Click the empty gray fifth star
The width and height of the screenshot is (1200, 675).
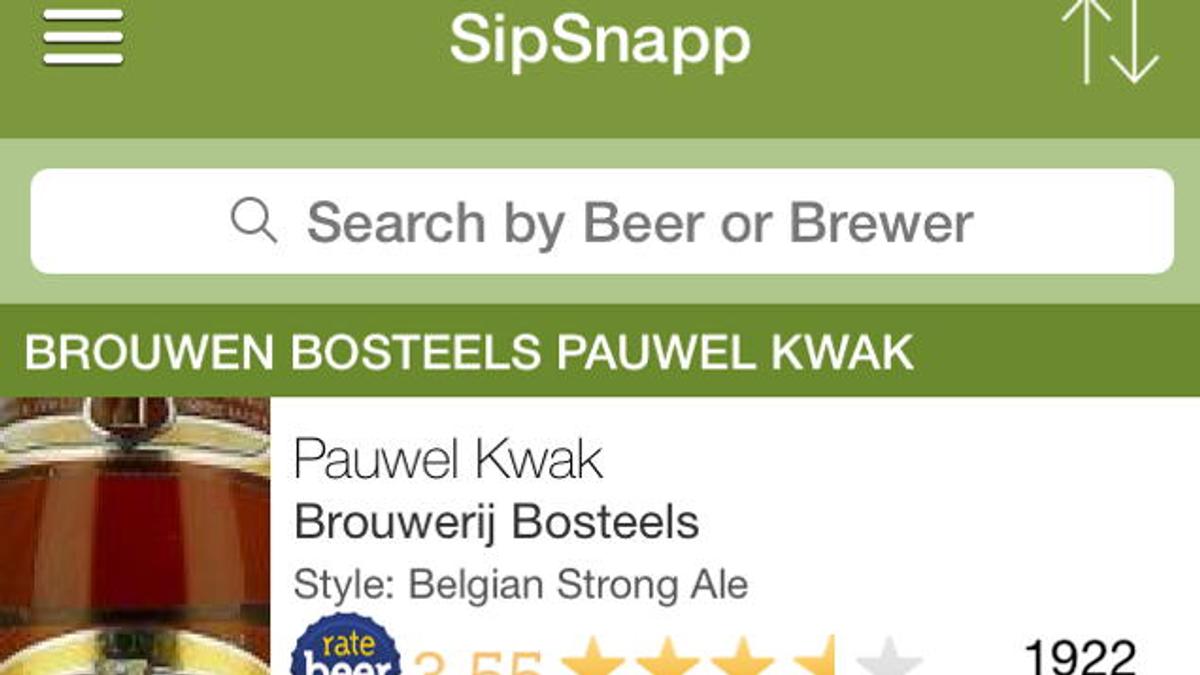pyautogui.click(x=890, y=660)
